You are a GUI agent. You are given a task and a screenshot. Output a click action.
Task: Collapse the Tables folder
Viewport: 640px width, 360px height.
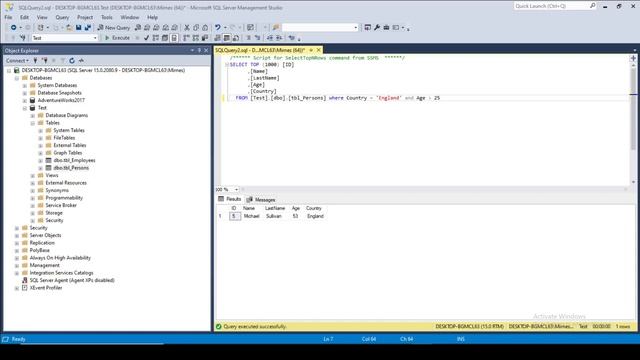33,123
